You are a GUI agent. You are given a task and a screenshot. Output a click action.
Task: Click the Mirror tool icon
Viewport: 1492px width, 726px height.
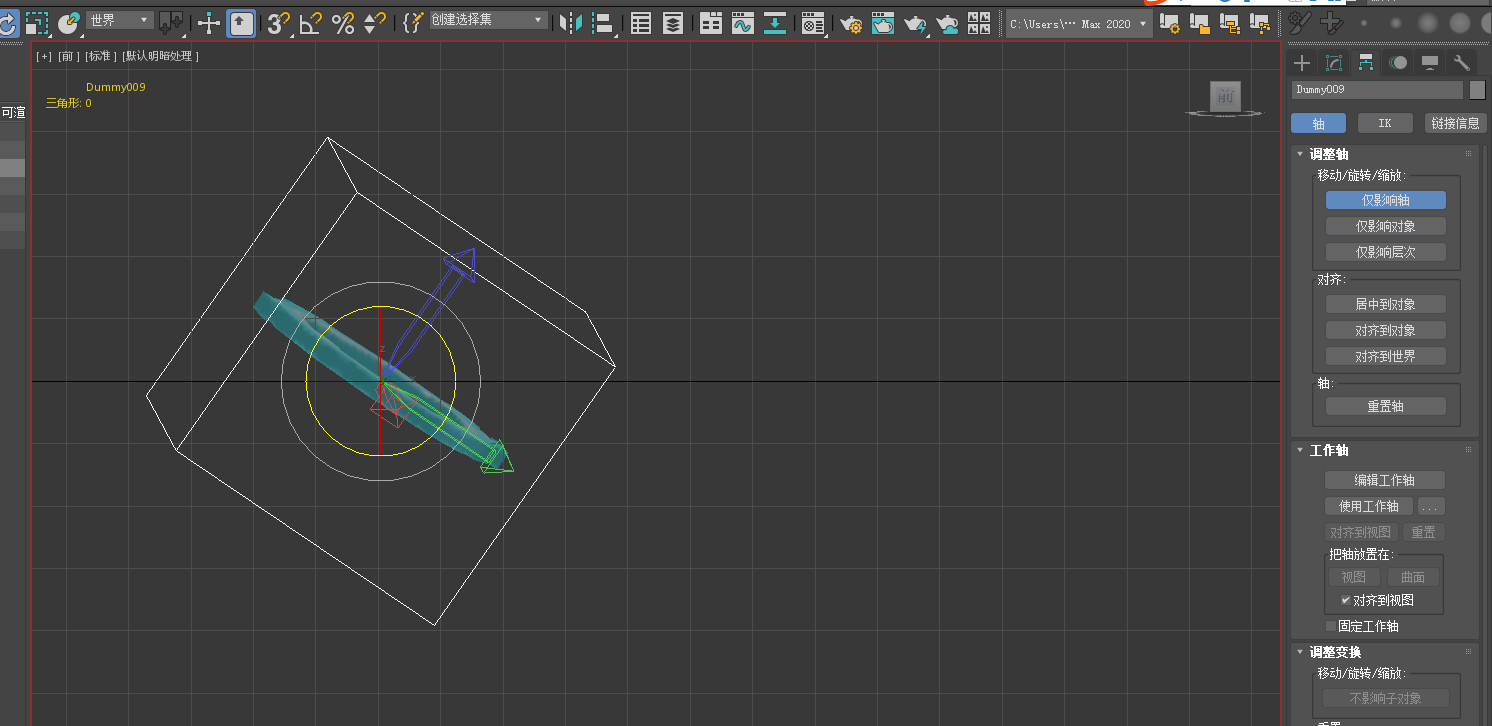click(571, 24)
